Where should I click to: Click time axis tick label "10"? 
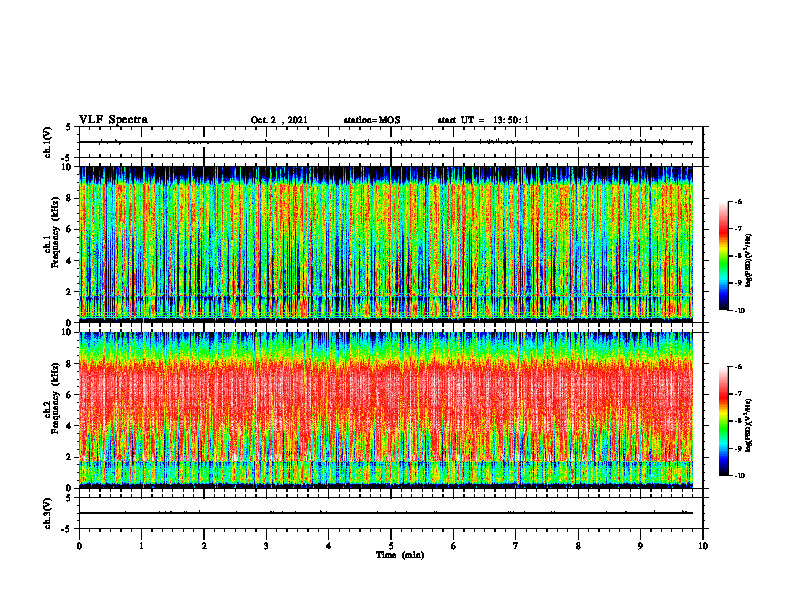pos(703,546)
